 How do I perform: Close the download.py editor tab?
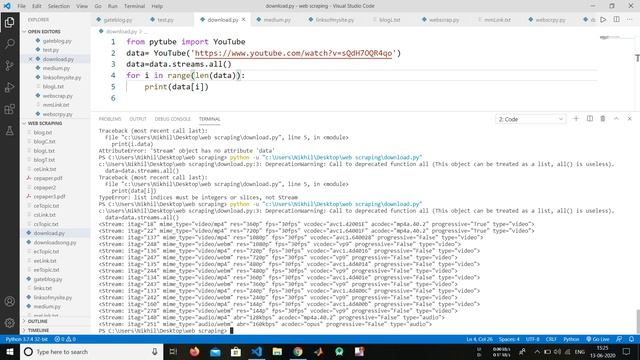244,20
